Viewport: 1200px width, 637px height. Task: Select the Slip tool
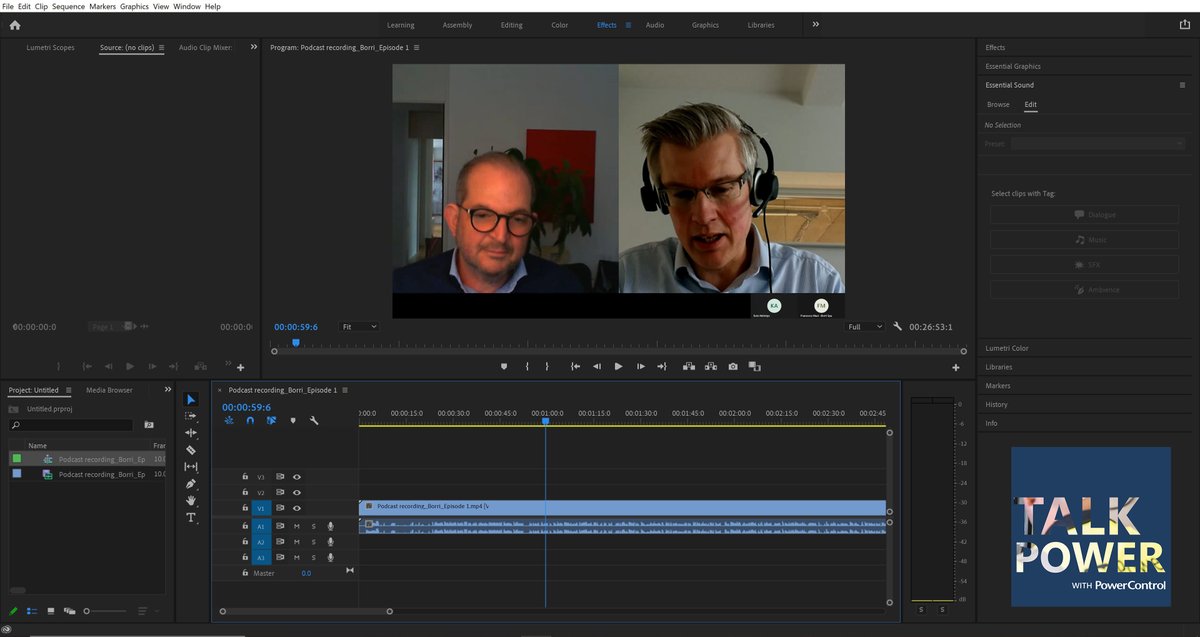pyautogui.click(x=191, y=467)
